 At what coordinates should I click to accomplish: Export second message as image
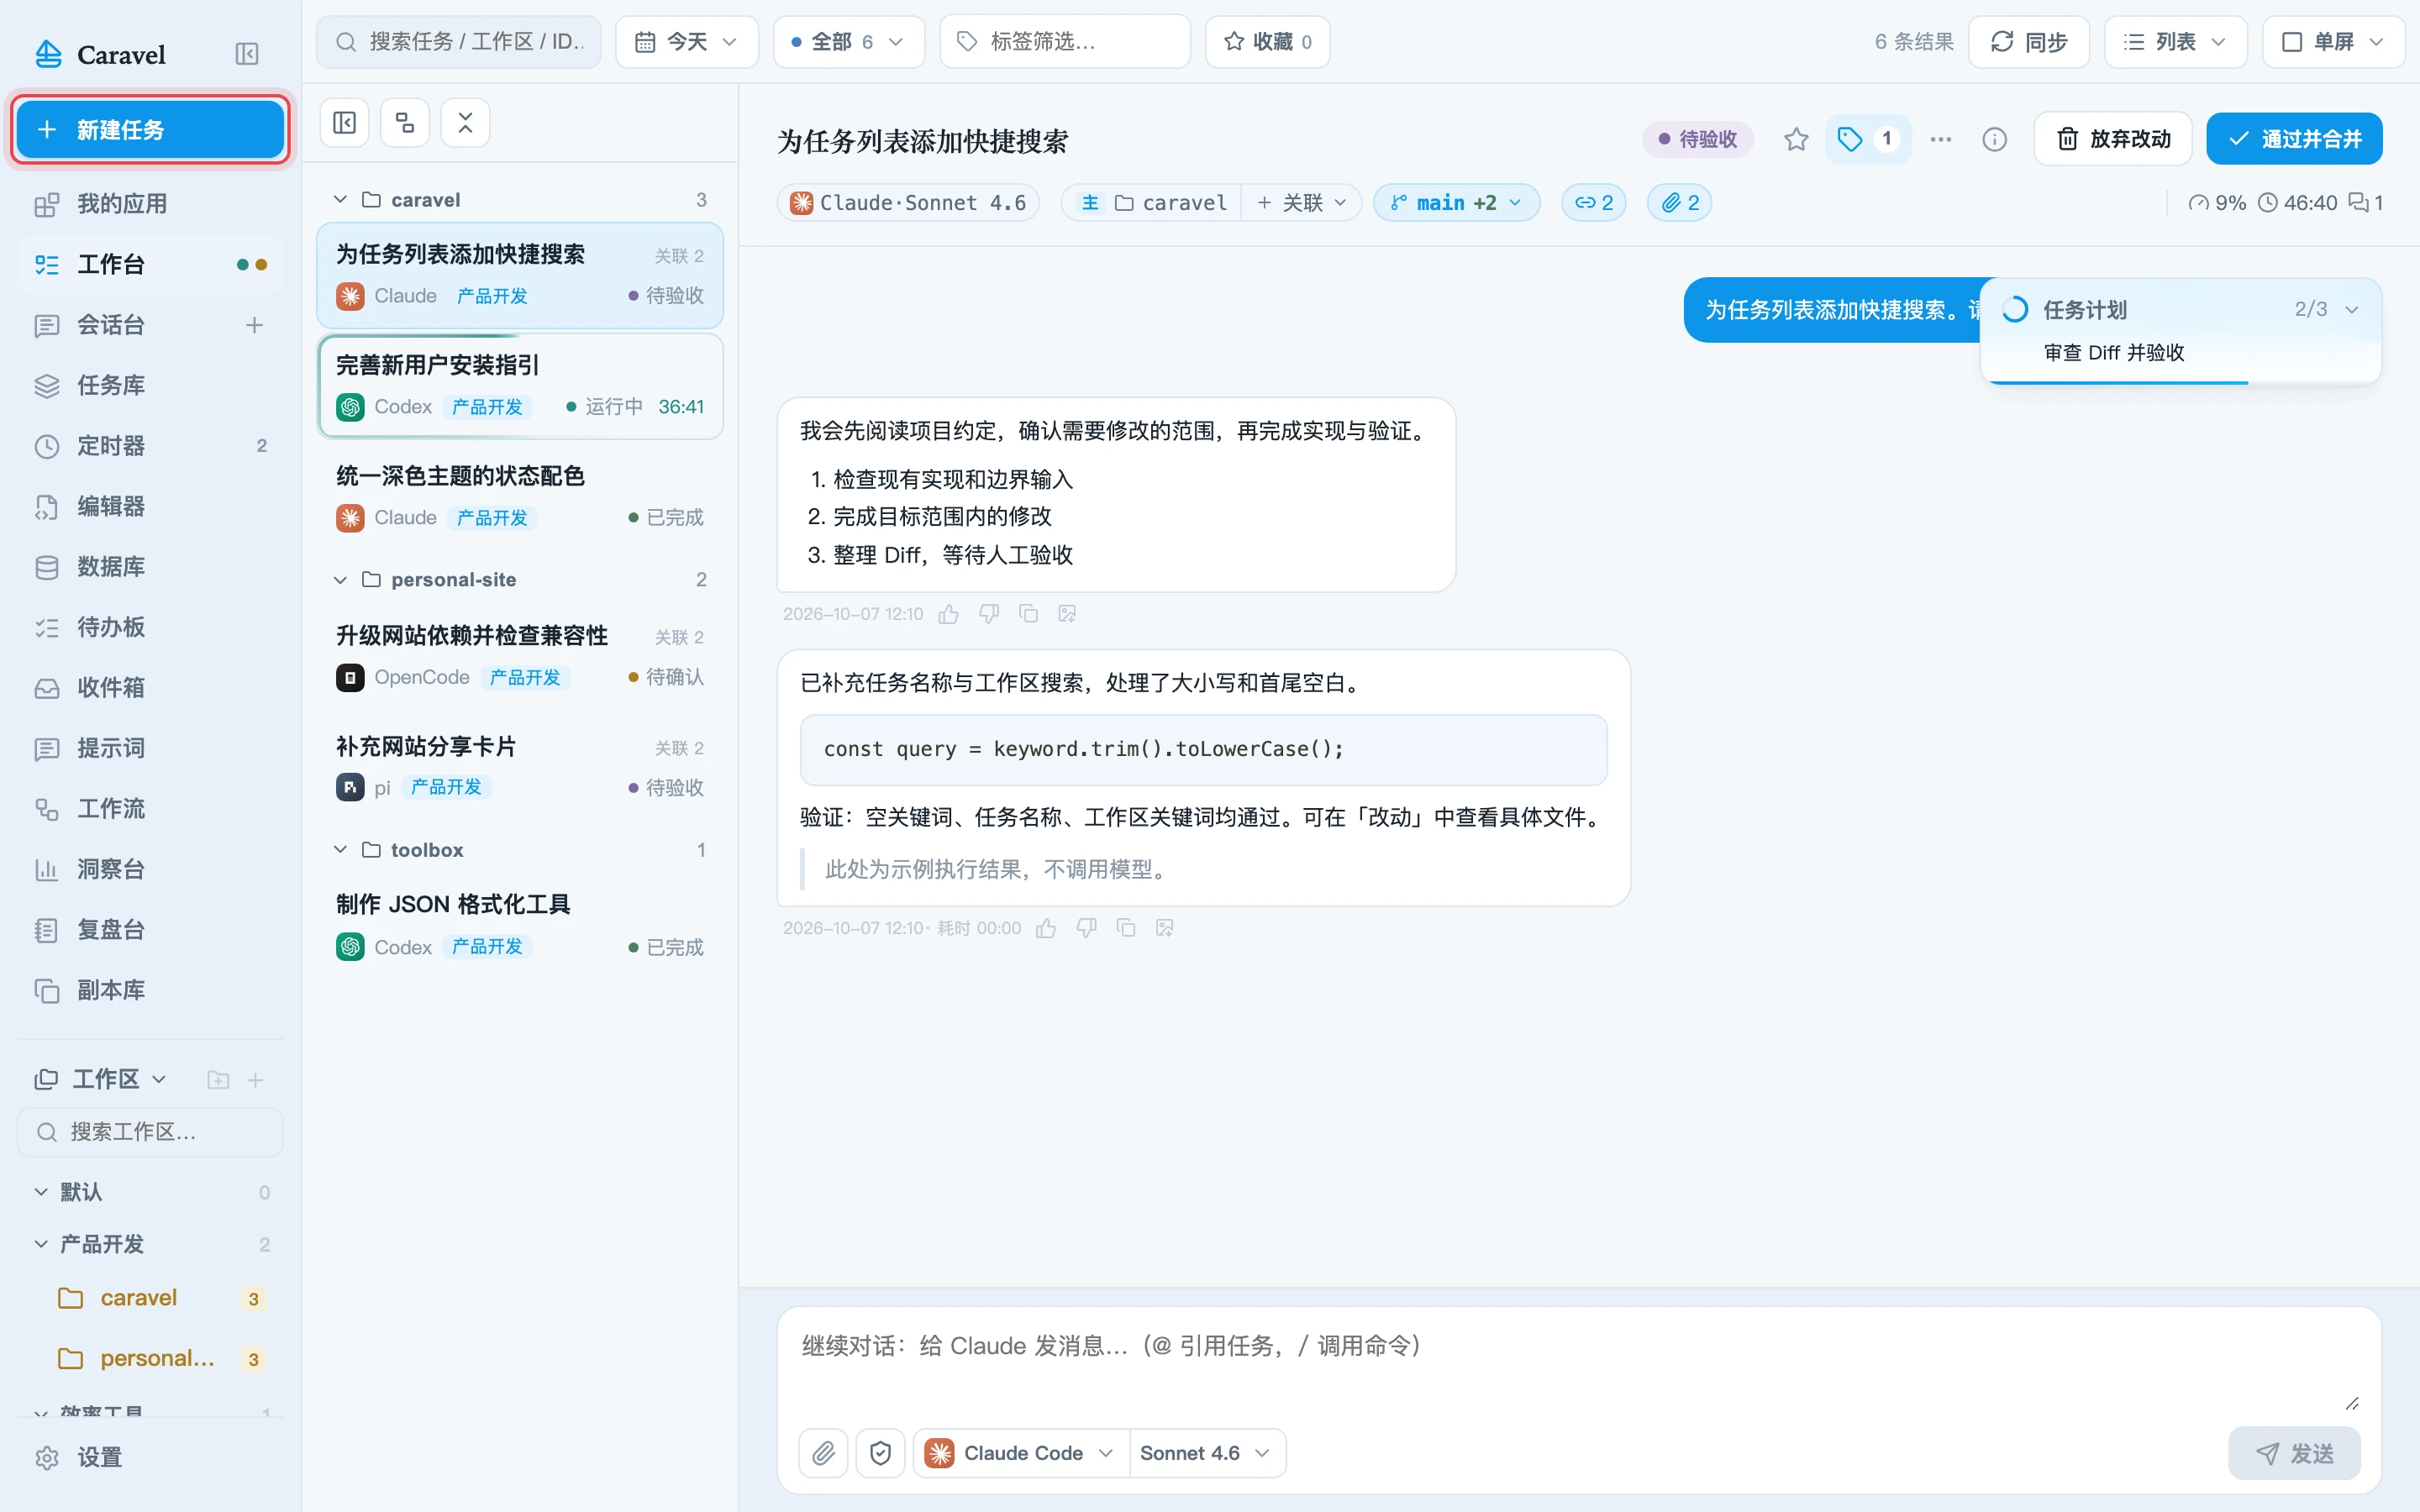point(1164,928)
